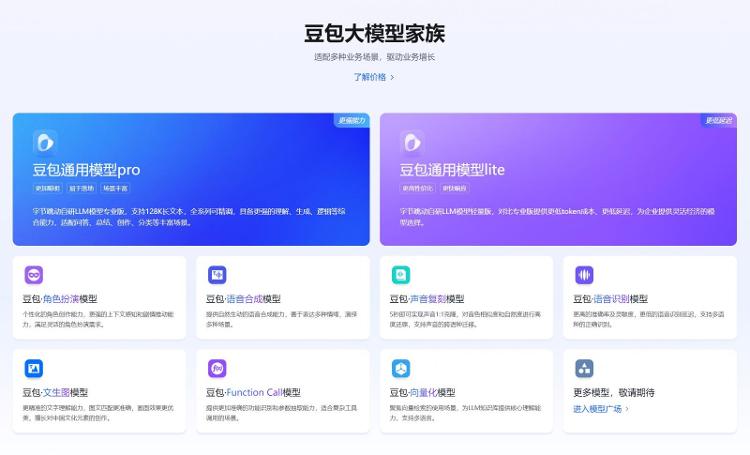Click the 豆包通用模型lite logo icon
Image resolution: width=750 pixels, height=455 pixels.
pyautogui.click(x=412, y=142)
